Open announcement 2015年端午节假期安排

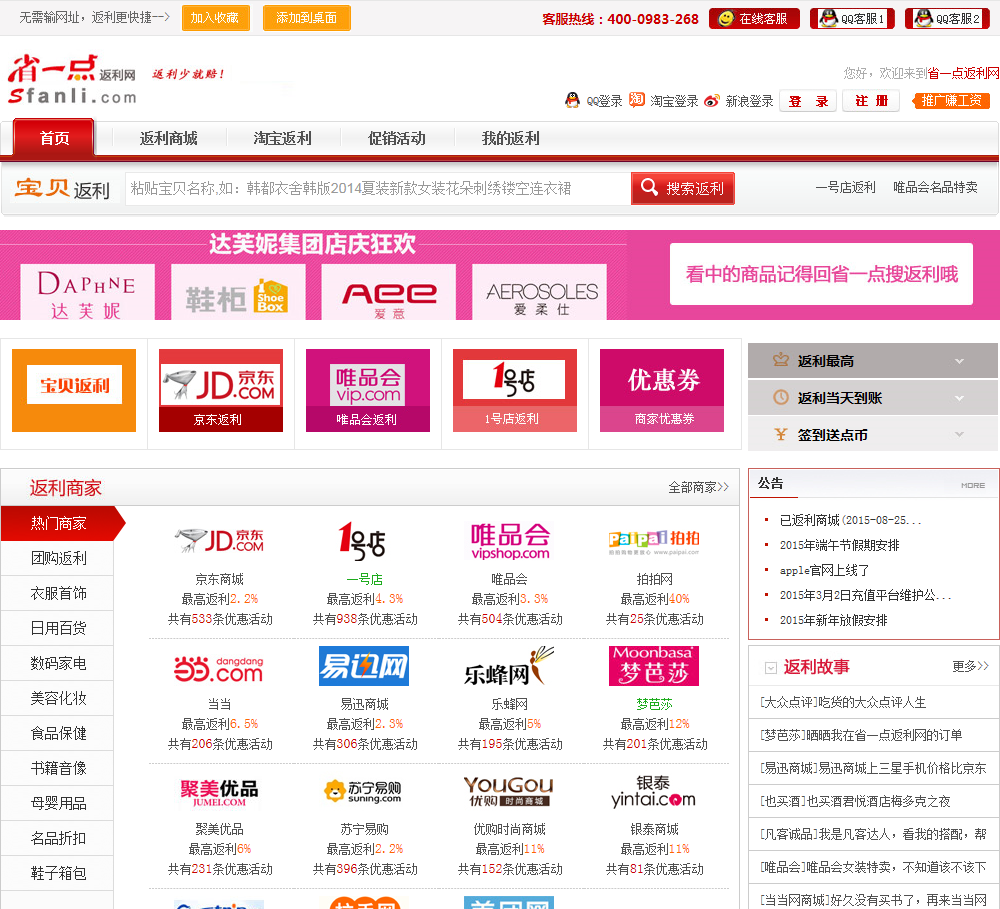[839, 545]
